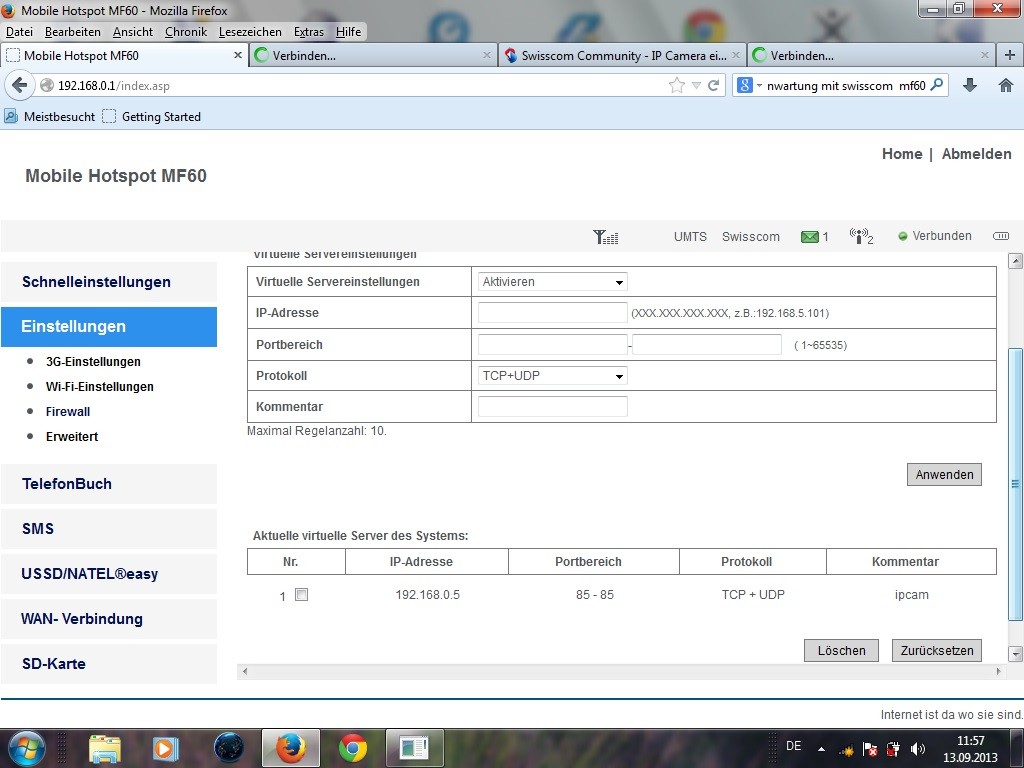Click the Abmelden link
This screenshot has height=768, width=1024.
point(976,154)
